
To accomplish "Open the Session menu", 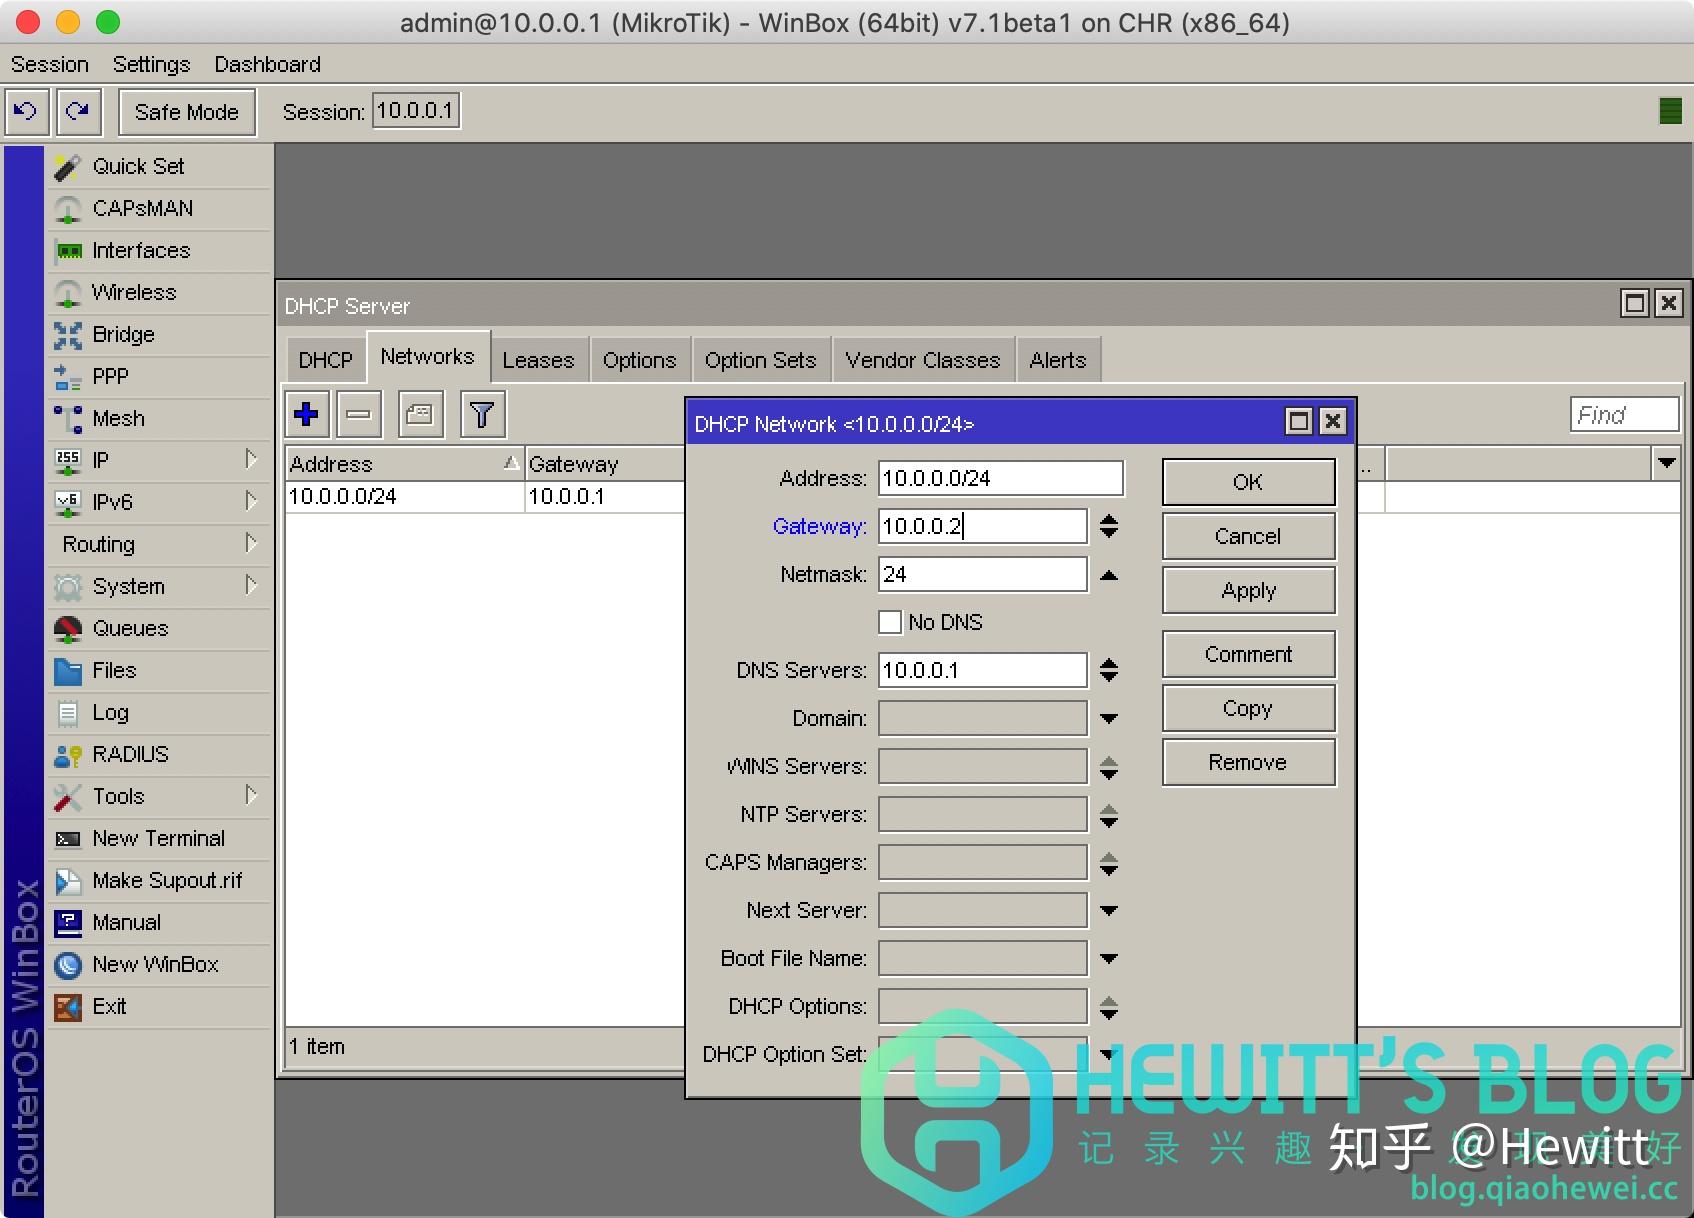I will click(x=49, y=63).
